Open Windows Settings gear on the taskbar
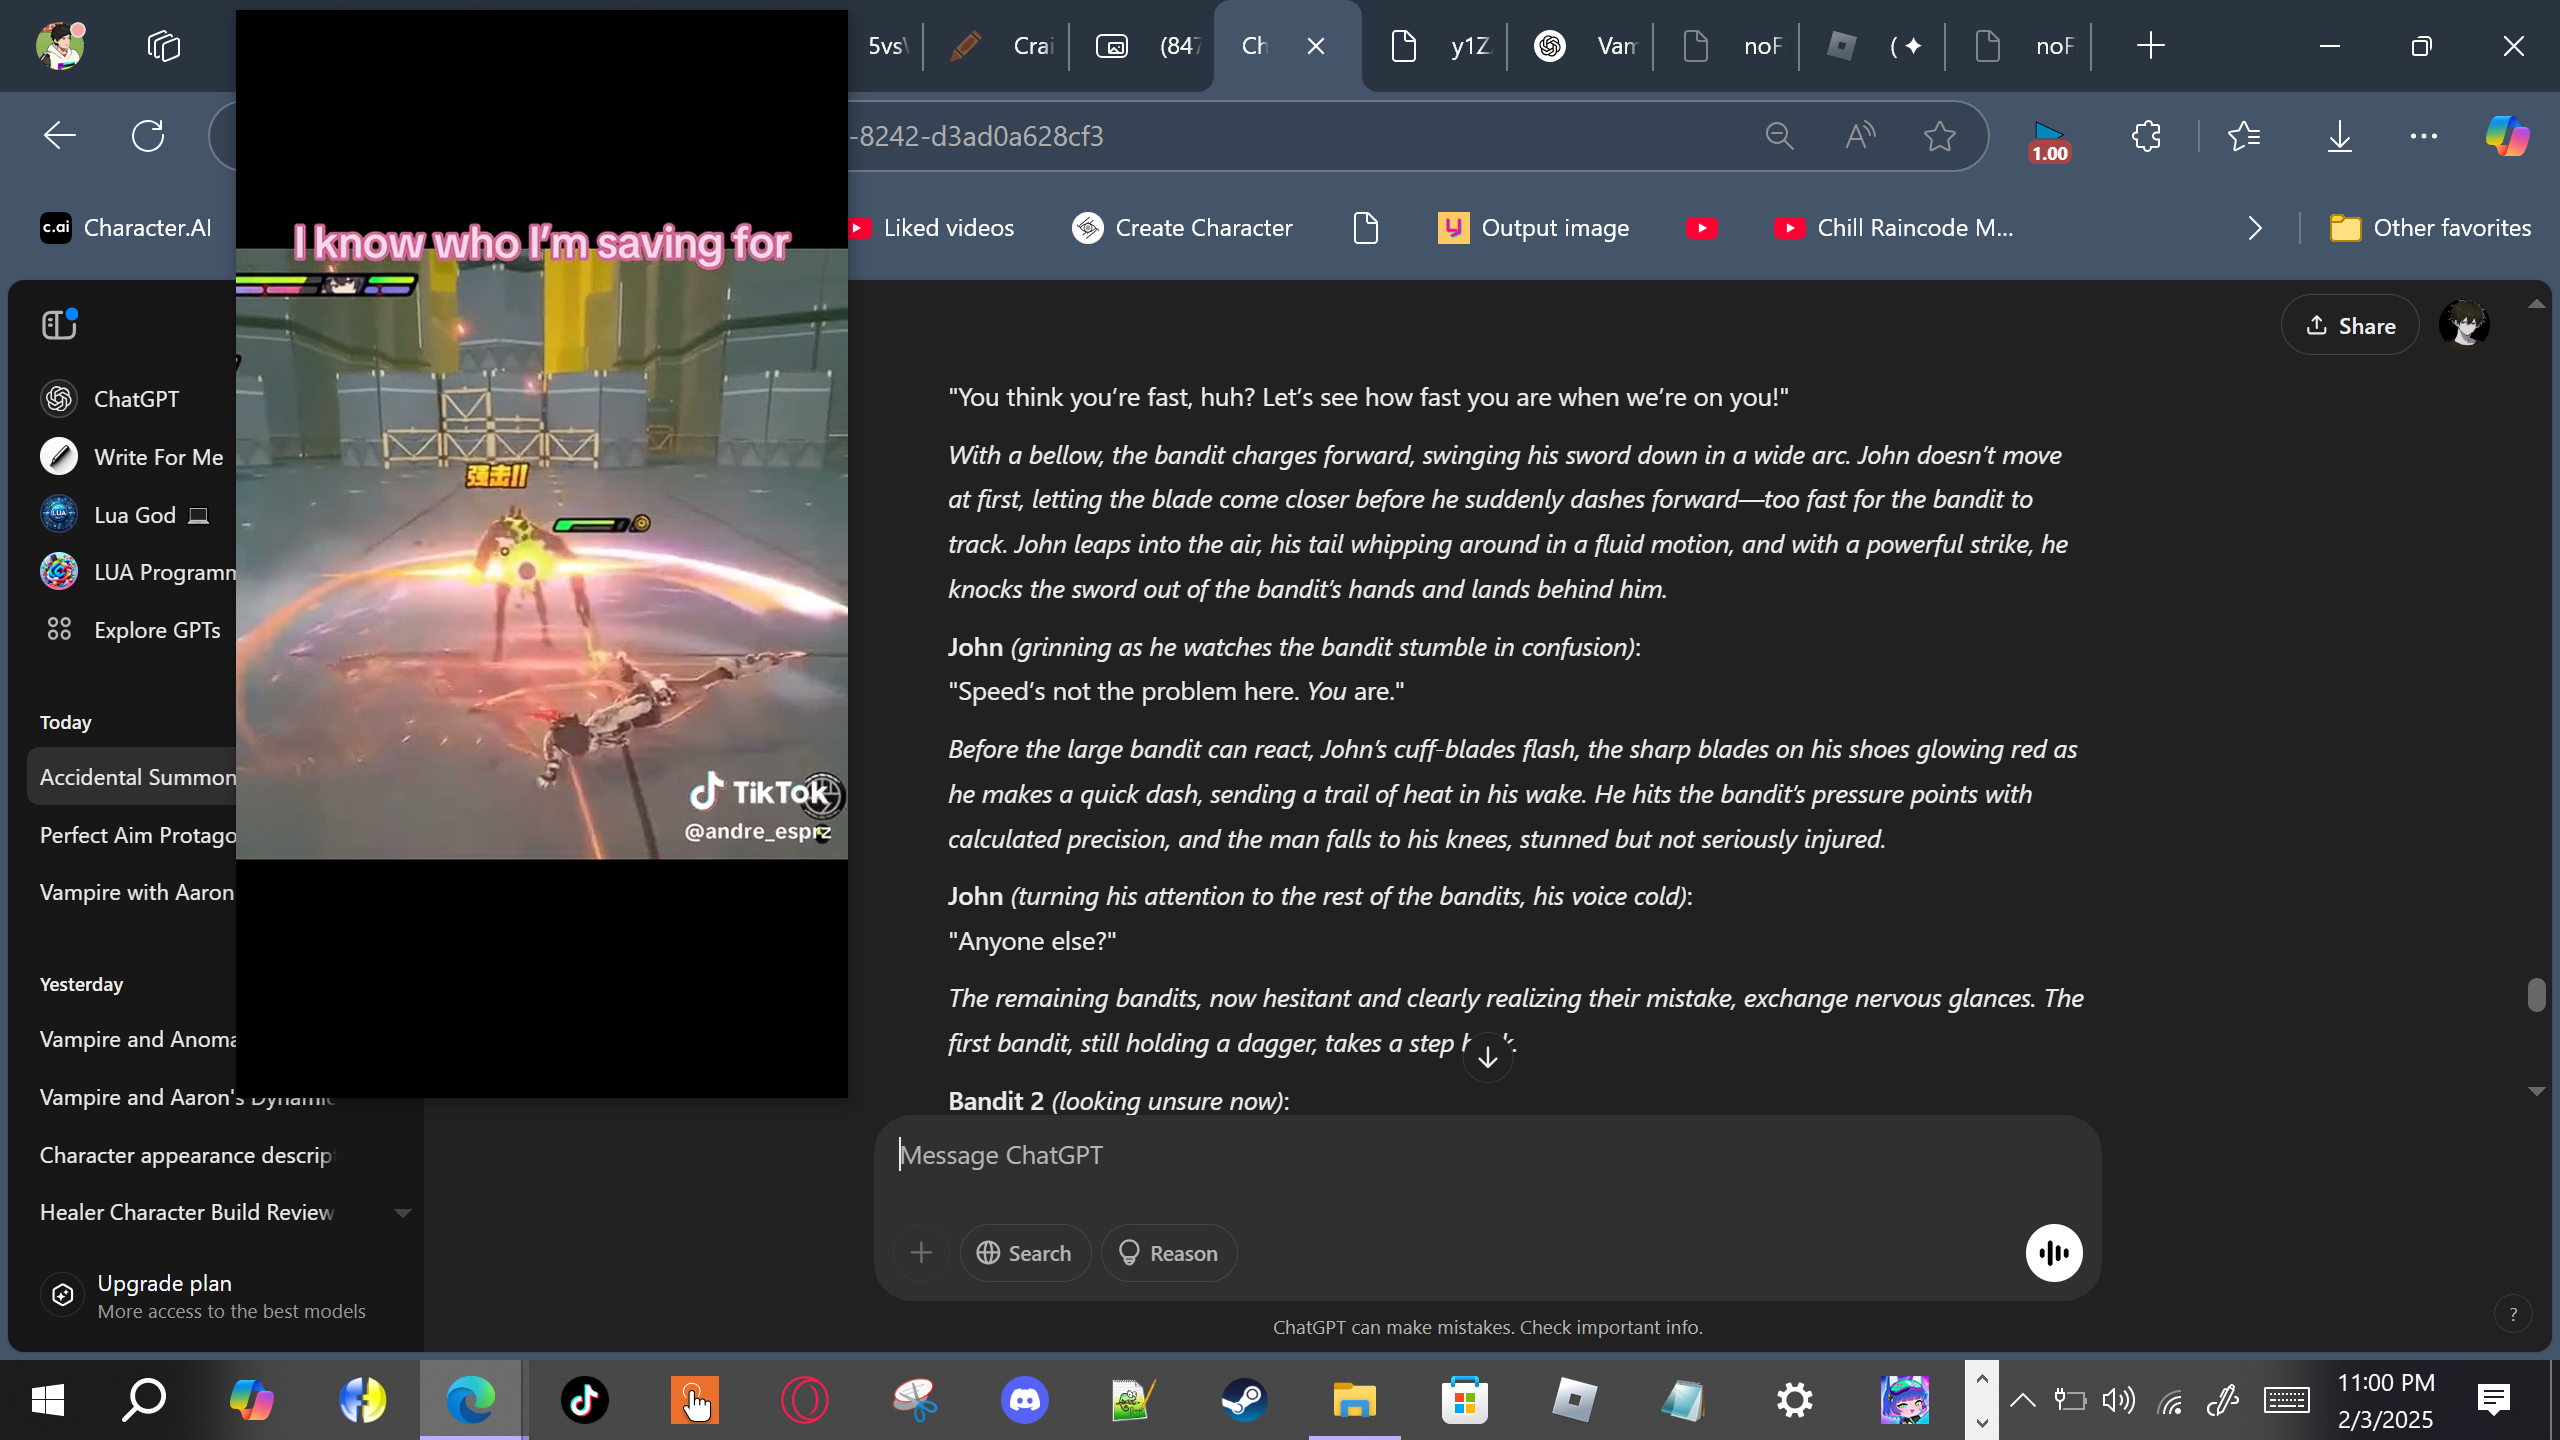This screenshot has width=2560, height=1440. point(1795,1400)
